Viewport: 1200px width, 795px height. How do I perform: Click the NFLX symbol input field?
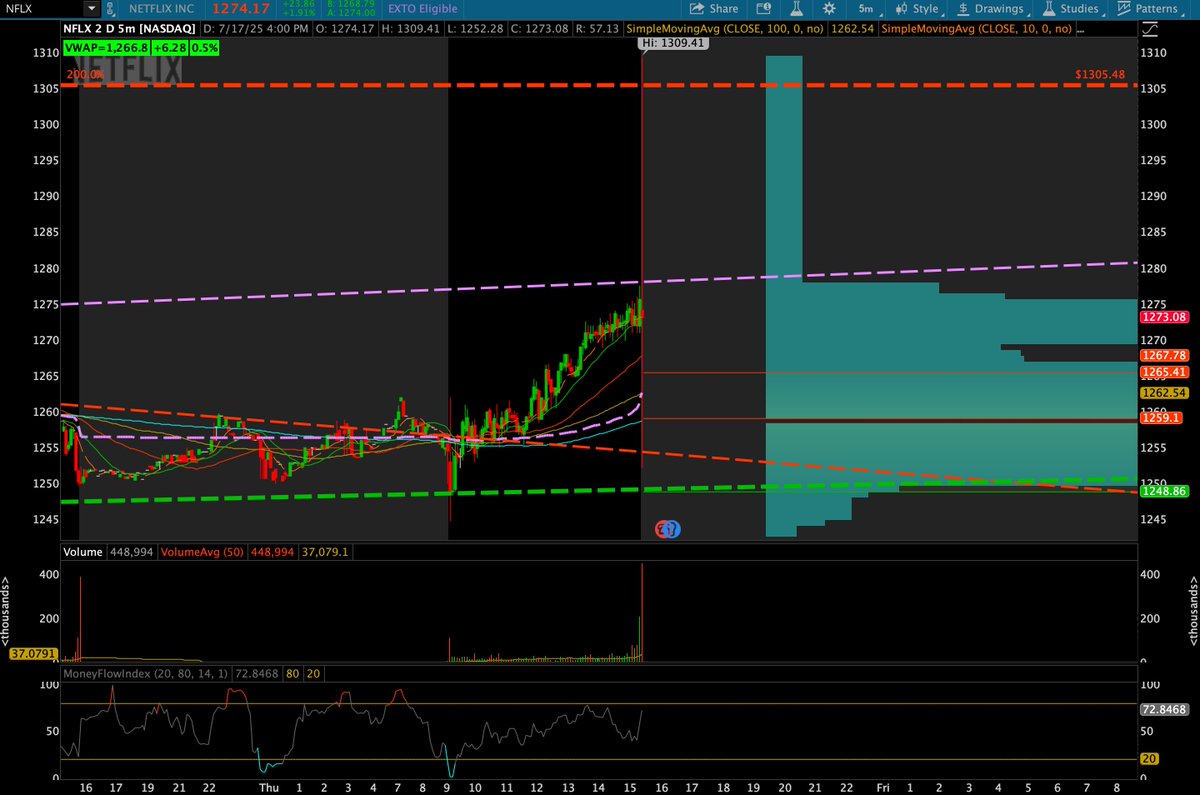[x=42, y=8]
